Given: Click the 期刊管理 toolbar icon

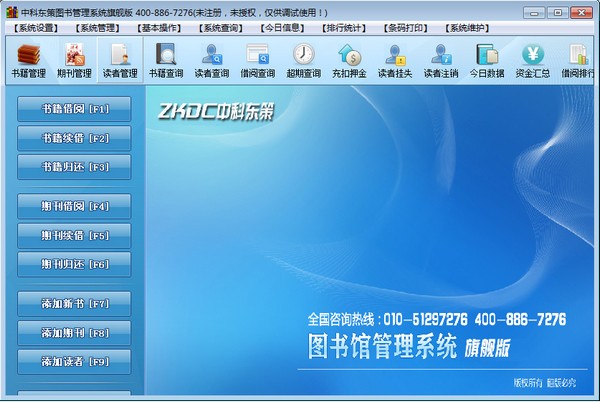Looking at the screenshot, I should coord(74,60).
